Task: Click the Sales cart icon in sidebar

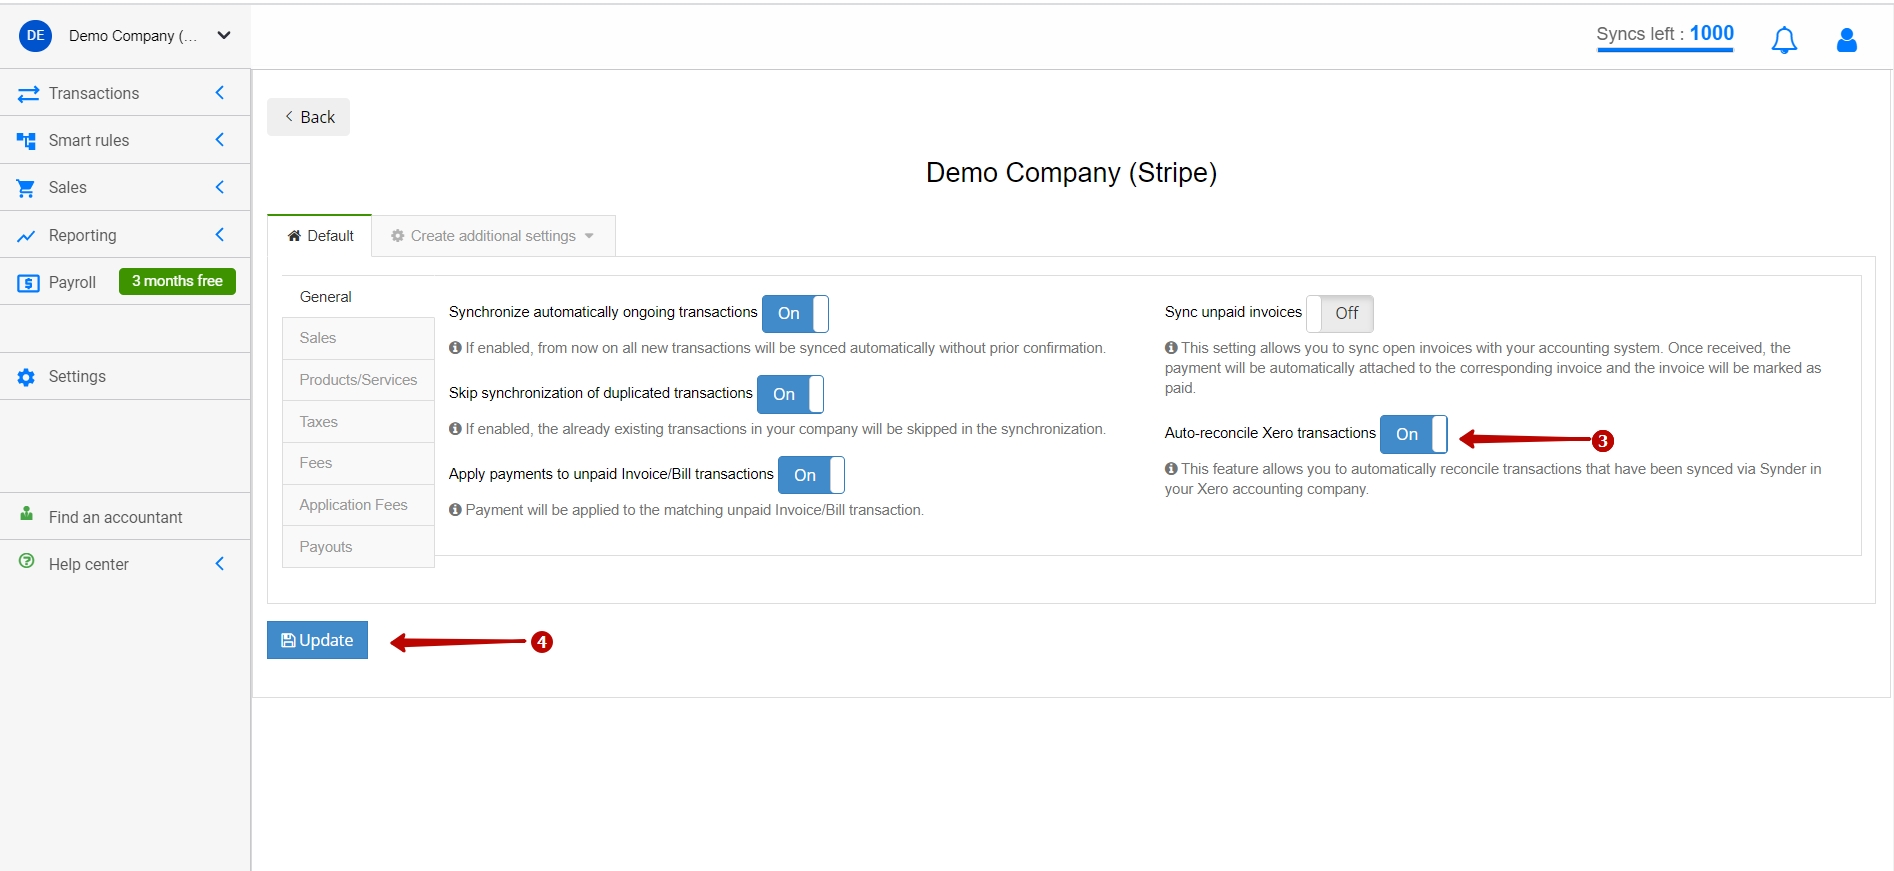Action: 26,188
